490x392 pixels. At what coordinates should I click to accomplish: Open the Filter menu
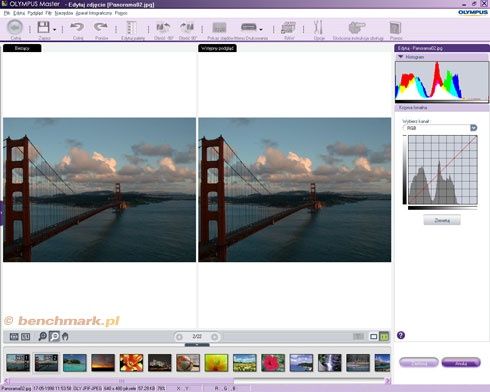pyautogui.click(x=49, y=13)
